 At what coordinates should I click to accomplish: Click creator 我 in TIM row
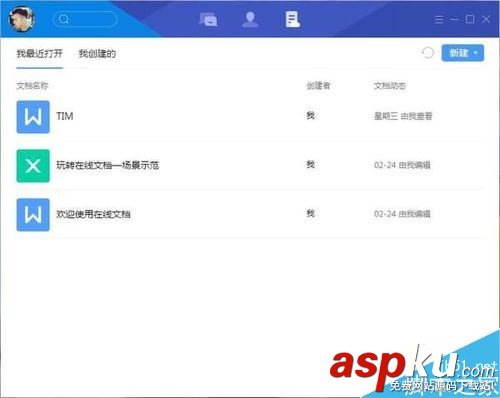(311, 115)
